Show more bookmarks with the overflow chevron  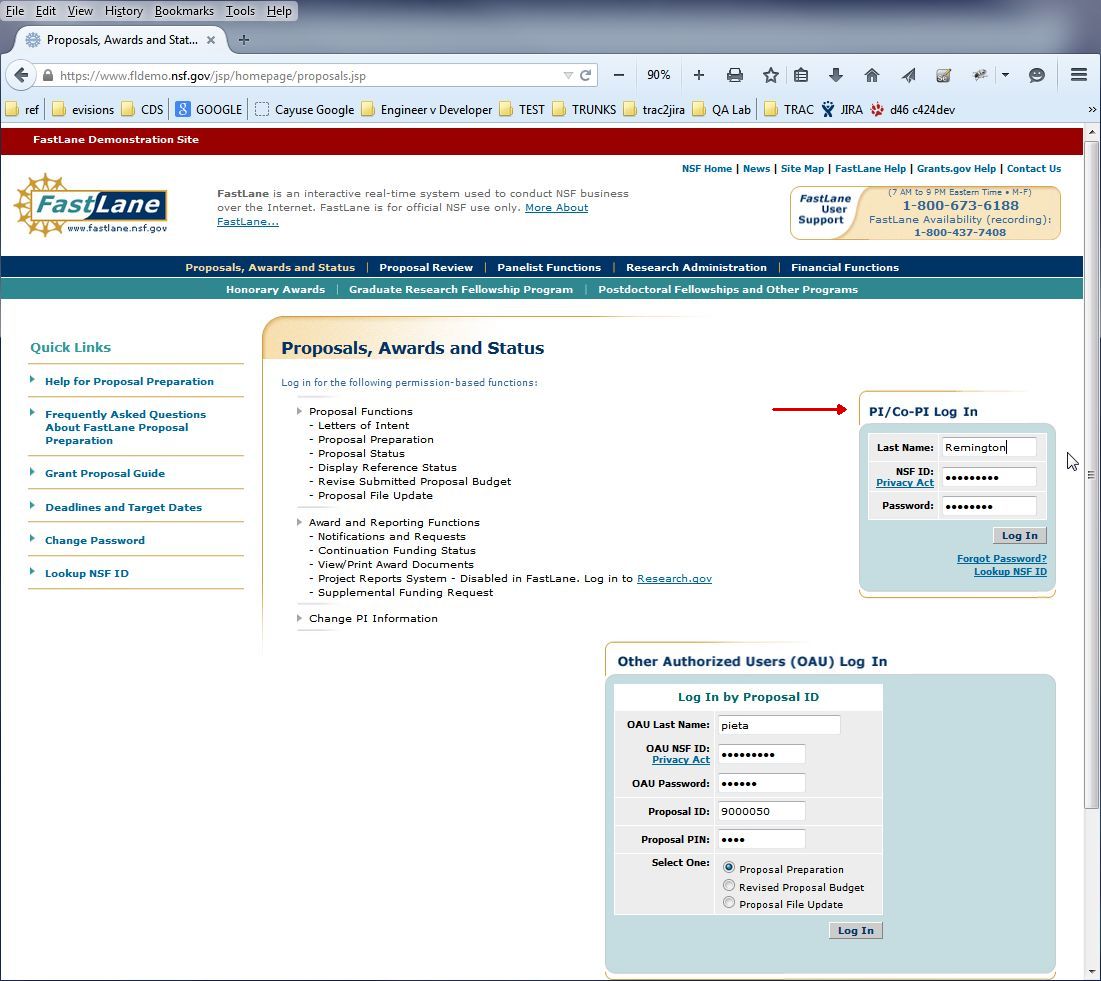click(x=1092, y=110)
